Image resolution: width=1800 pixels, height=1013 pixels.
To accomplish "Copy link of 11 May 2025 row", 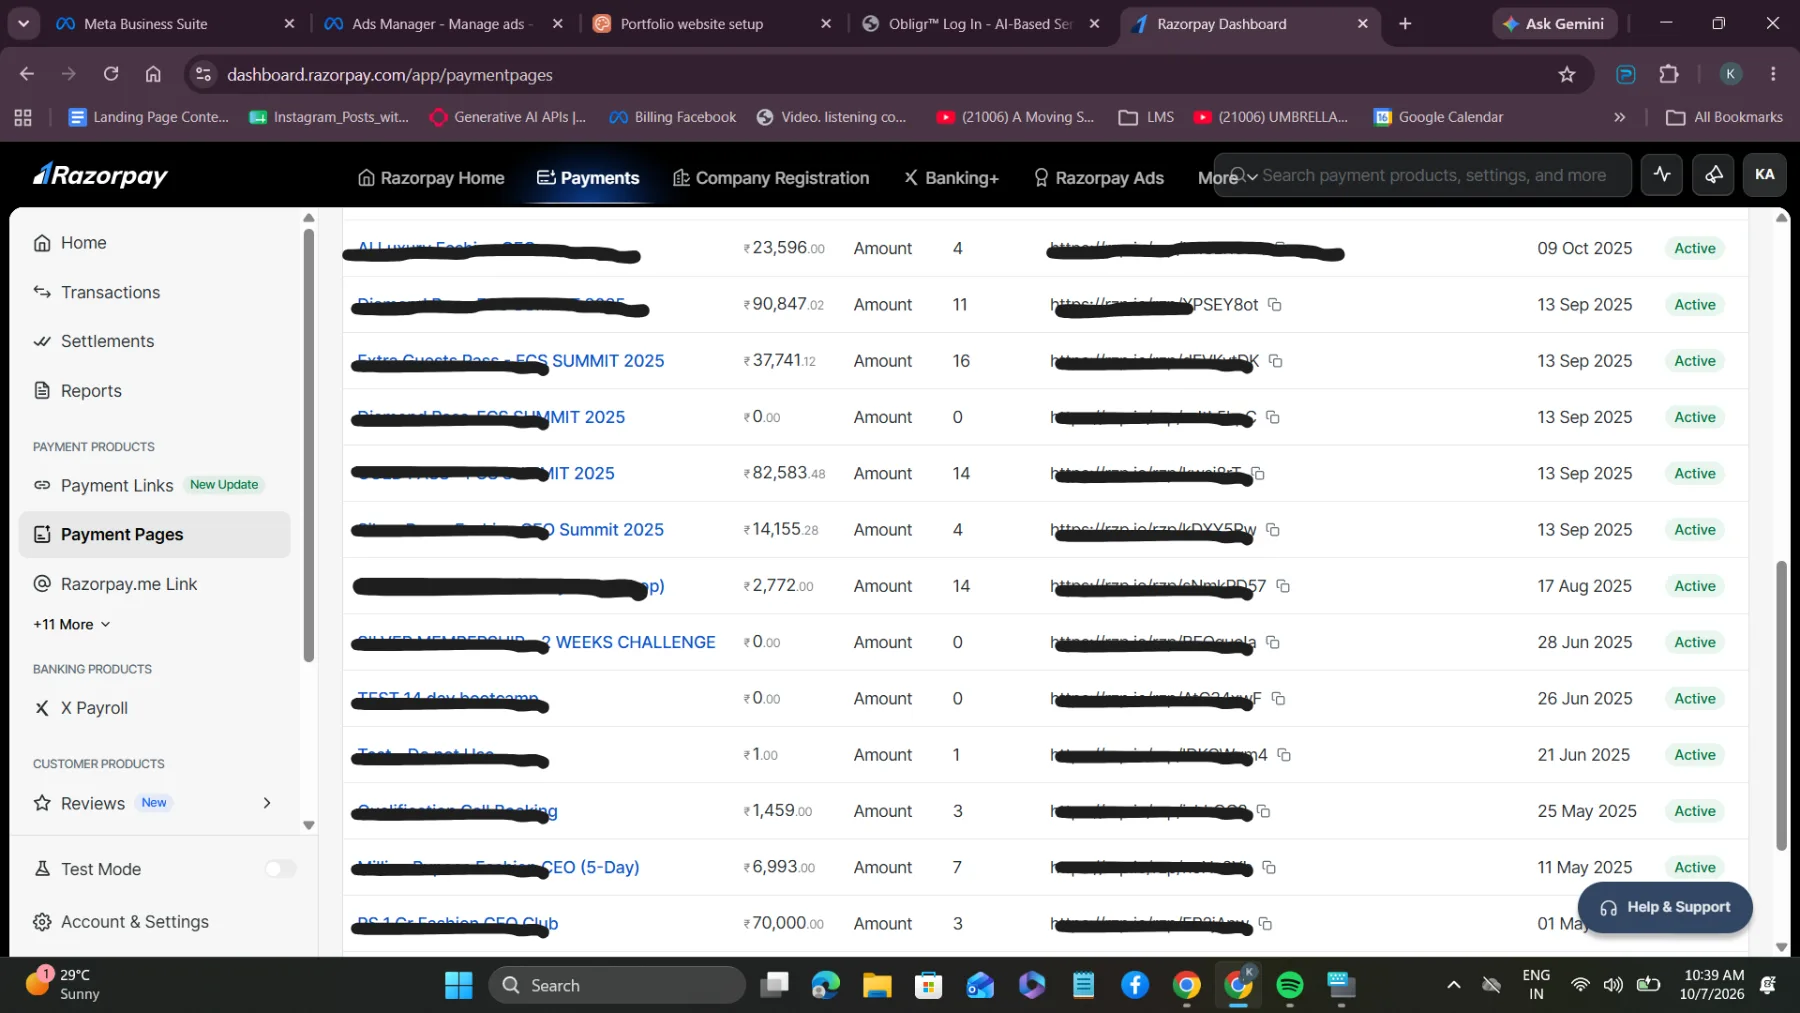I will coord(1269,867).
